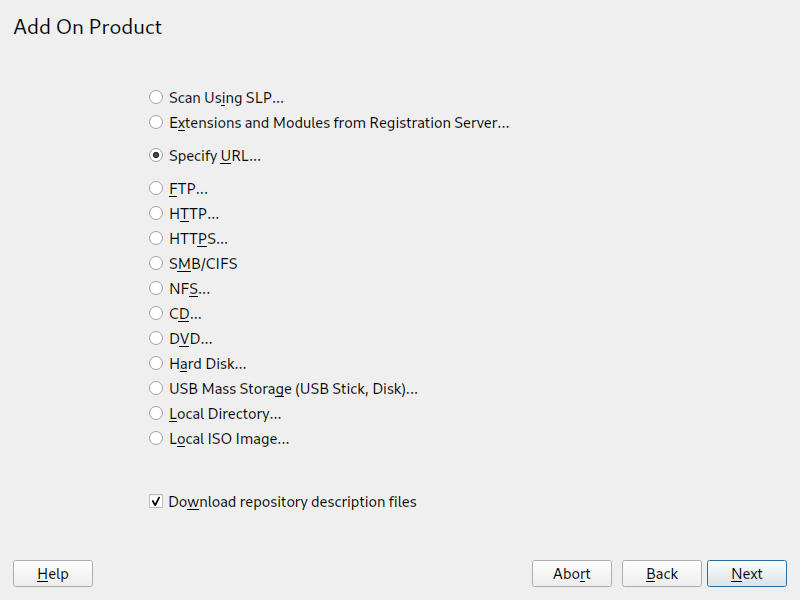The height and width of the screenshot is (600, 800).
Task: Select the CD media option
Action: [x=156, y=314]
